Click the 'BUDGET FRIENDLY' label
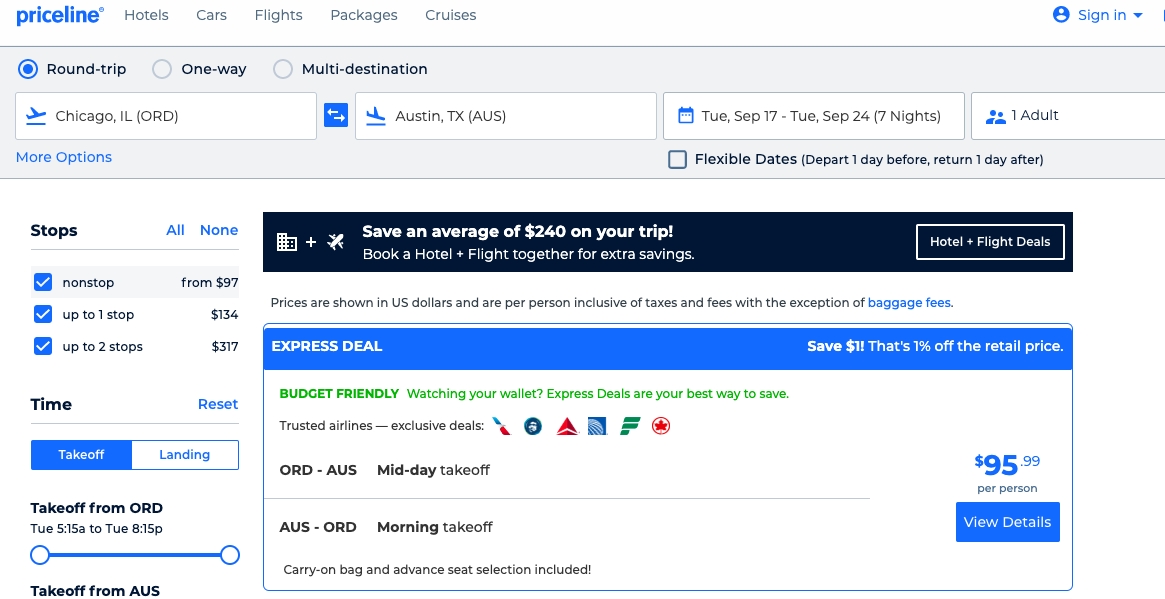This screenshot has width=1165, height=599. click(340, 394)
